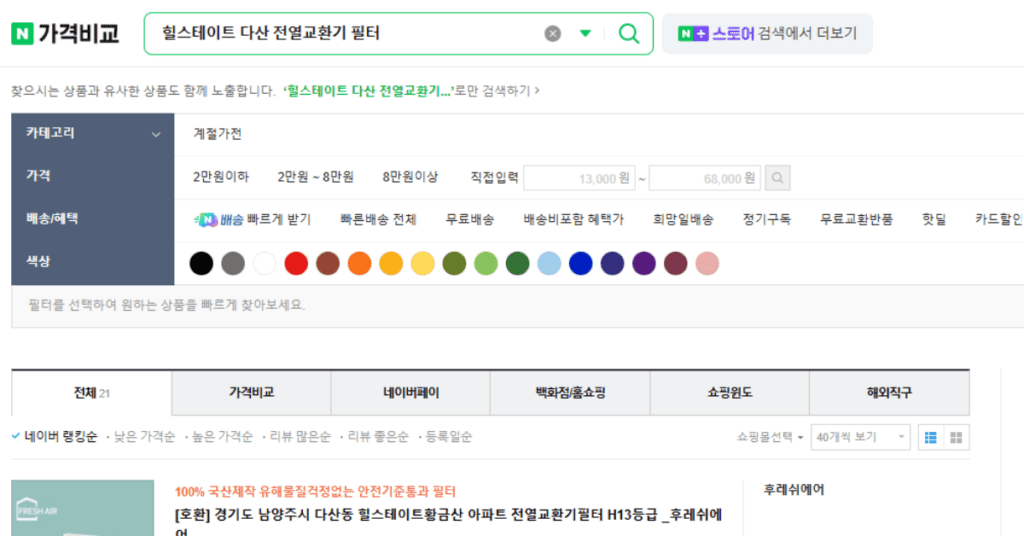The height and width of the screenshot is (536, 1024).
Task: Open N+스토어 검색에서 더보기
Action: [x=767, y=33]
